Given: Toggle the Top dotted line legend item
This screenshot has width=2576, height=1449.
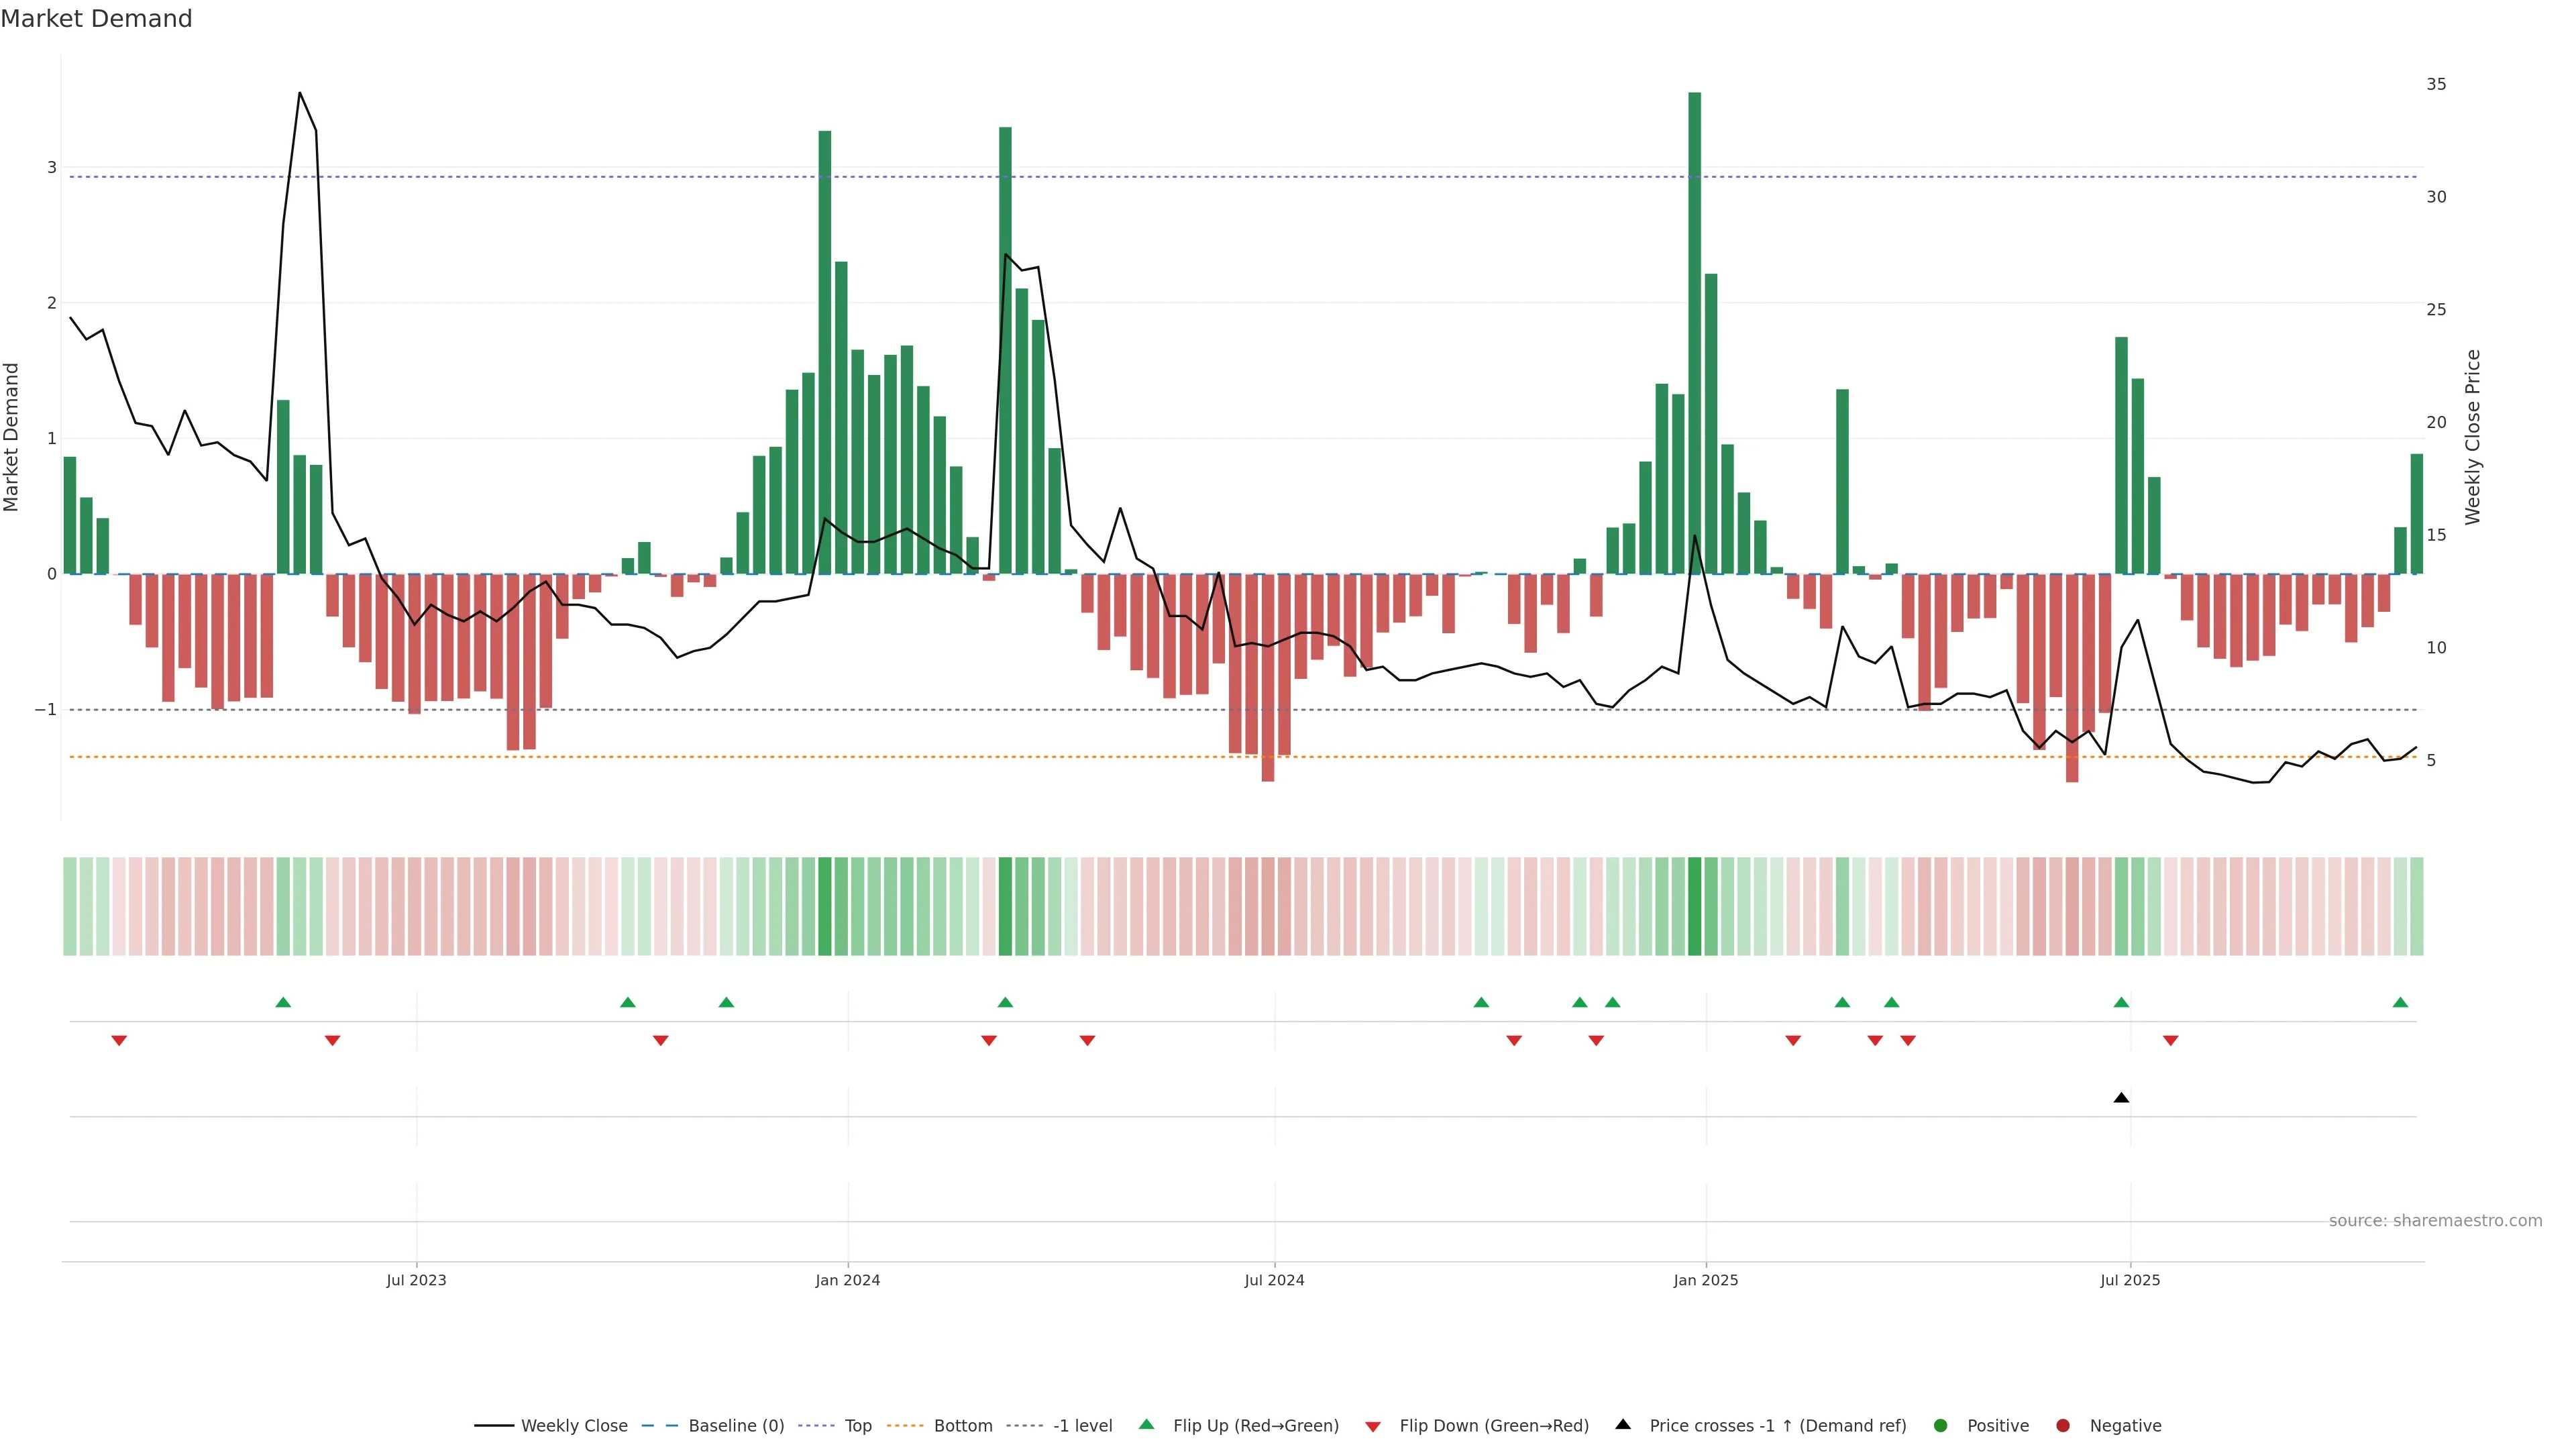Looking at the screenshot, I should 857,1425.
